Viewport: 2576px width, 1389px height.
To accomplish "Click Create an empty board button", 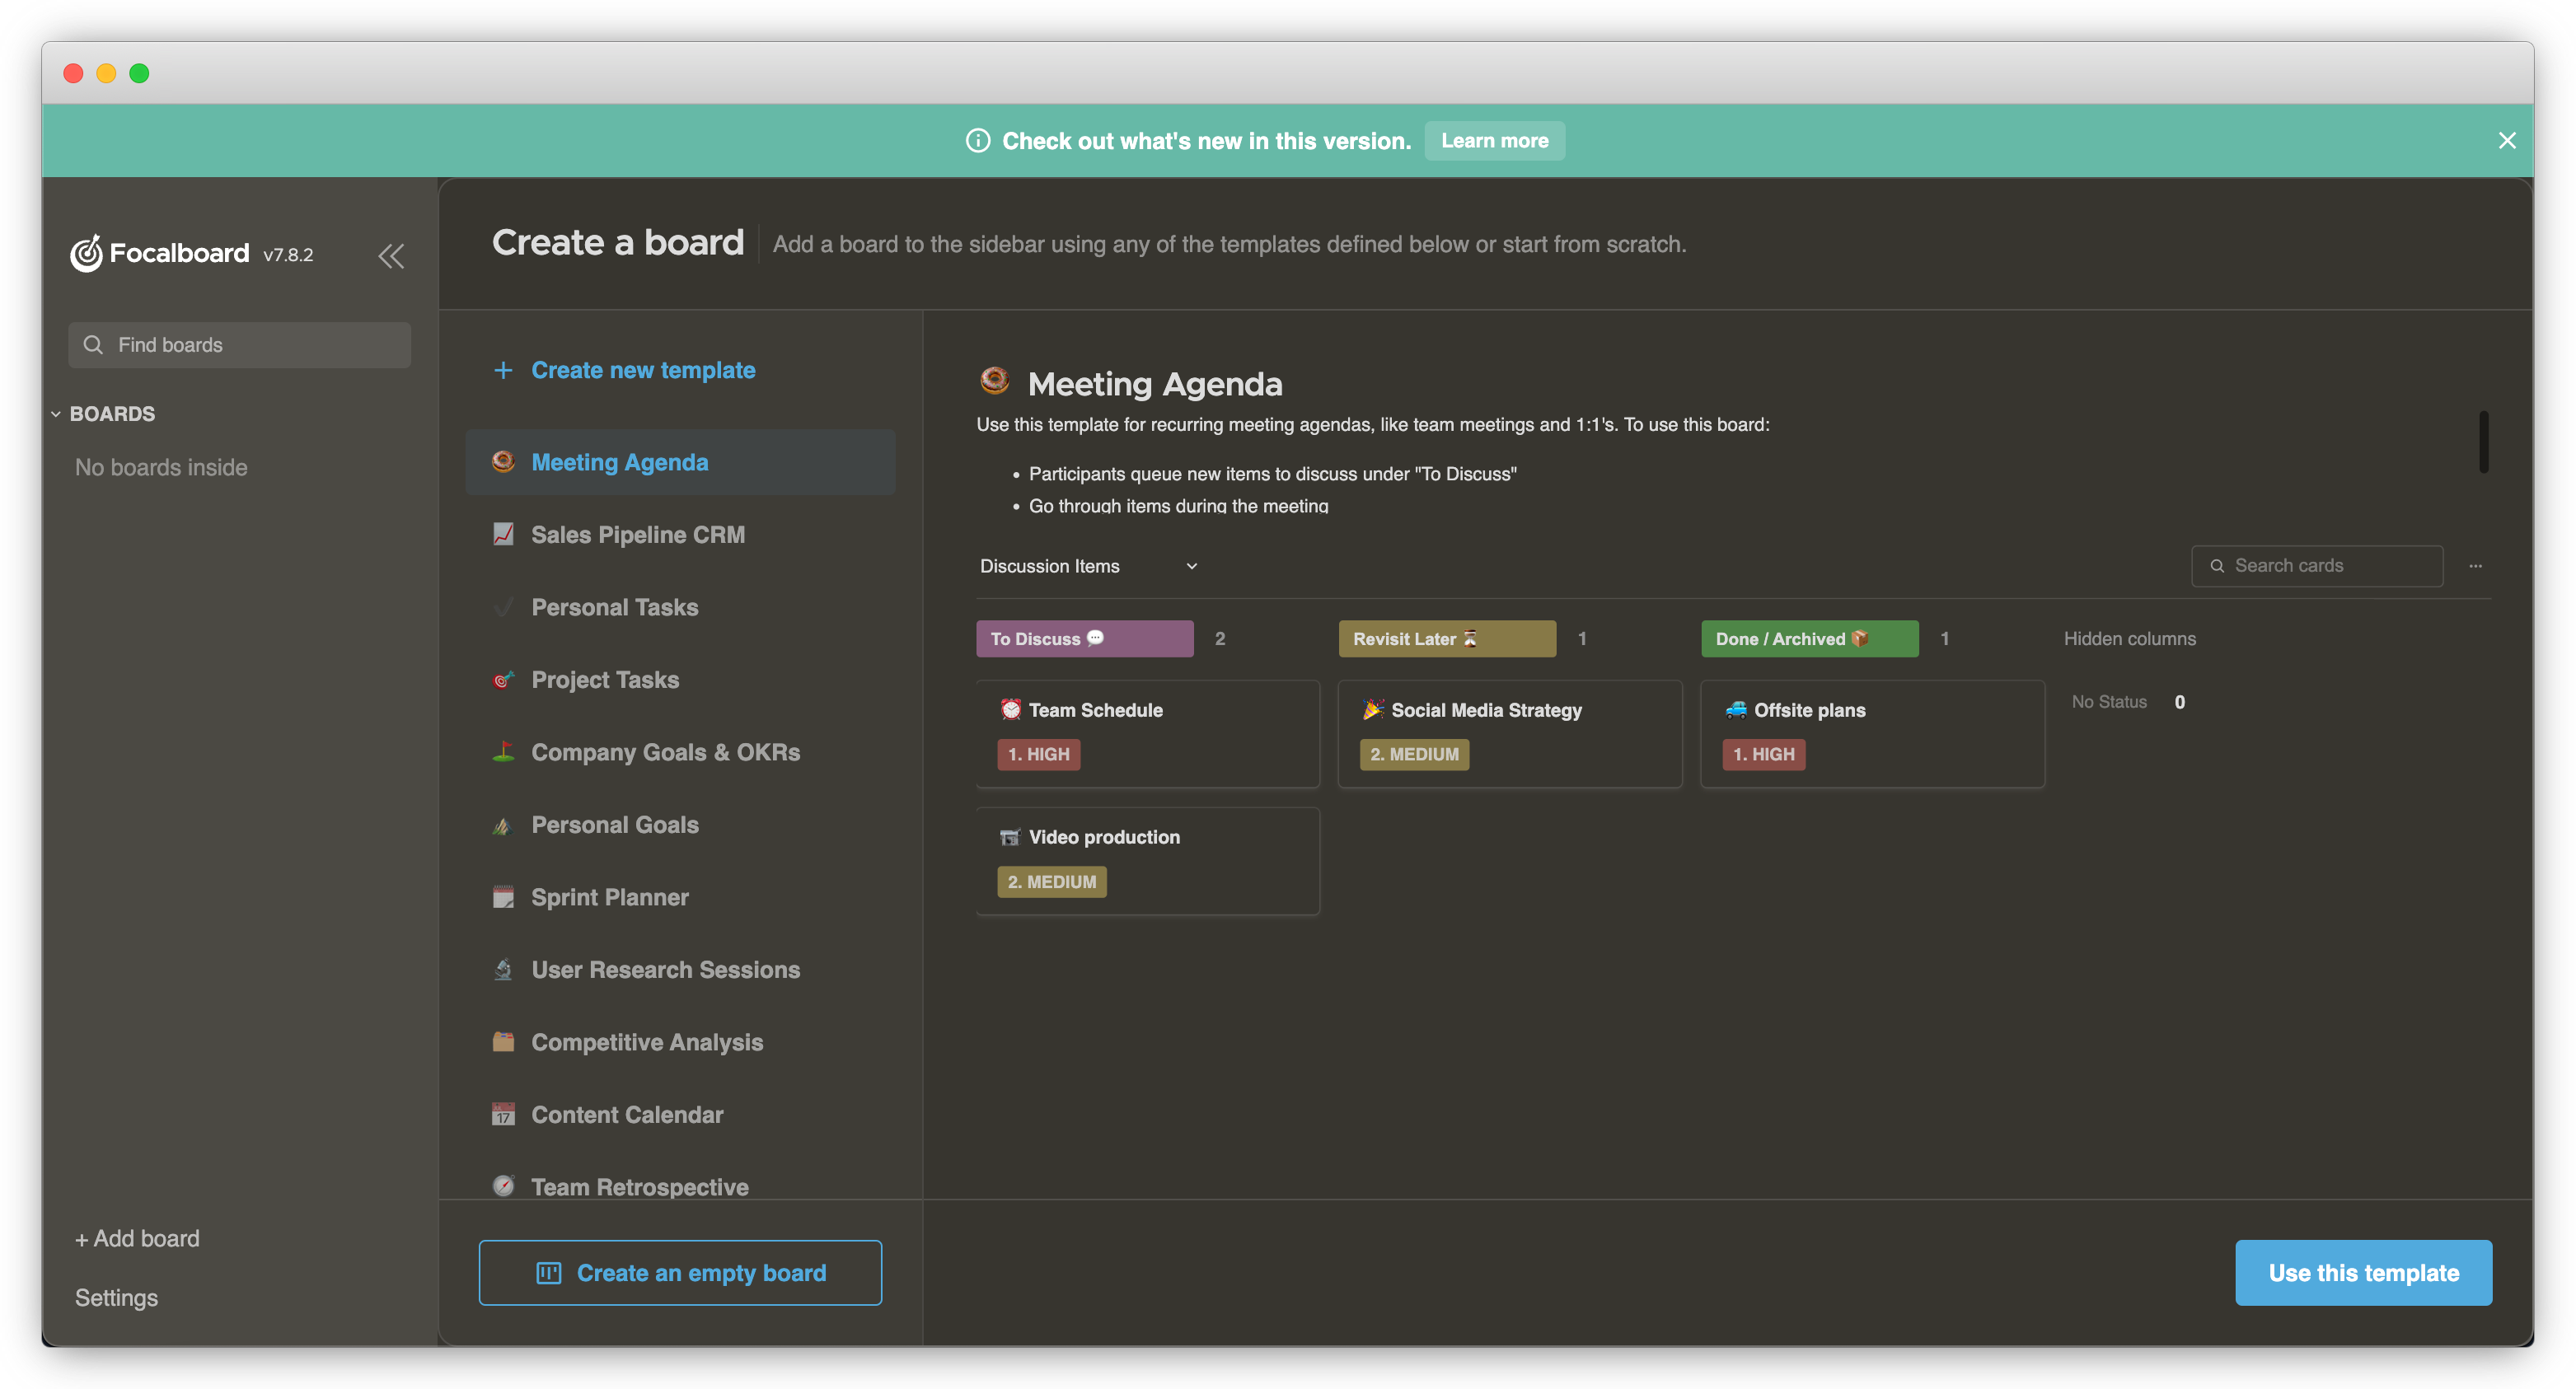I will 680,1272.
